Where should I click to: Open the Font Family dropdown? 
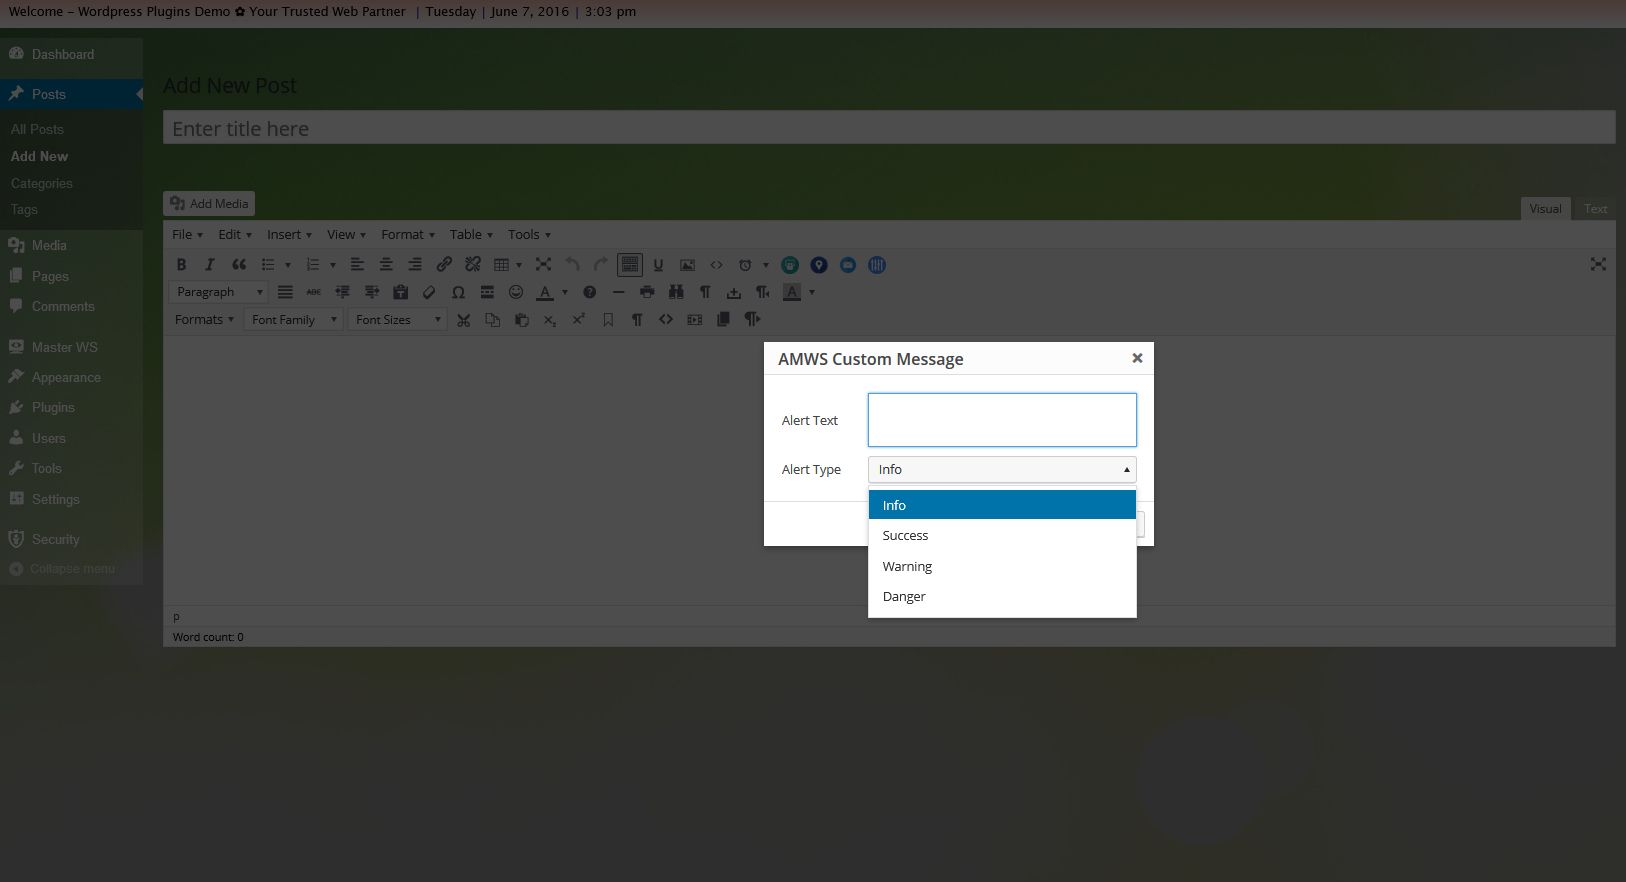(x=294, y=320)
